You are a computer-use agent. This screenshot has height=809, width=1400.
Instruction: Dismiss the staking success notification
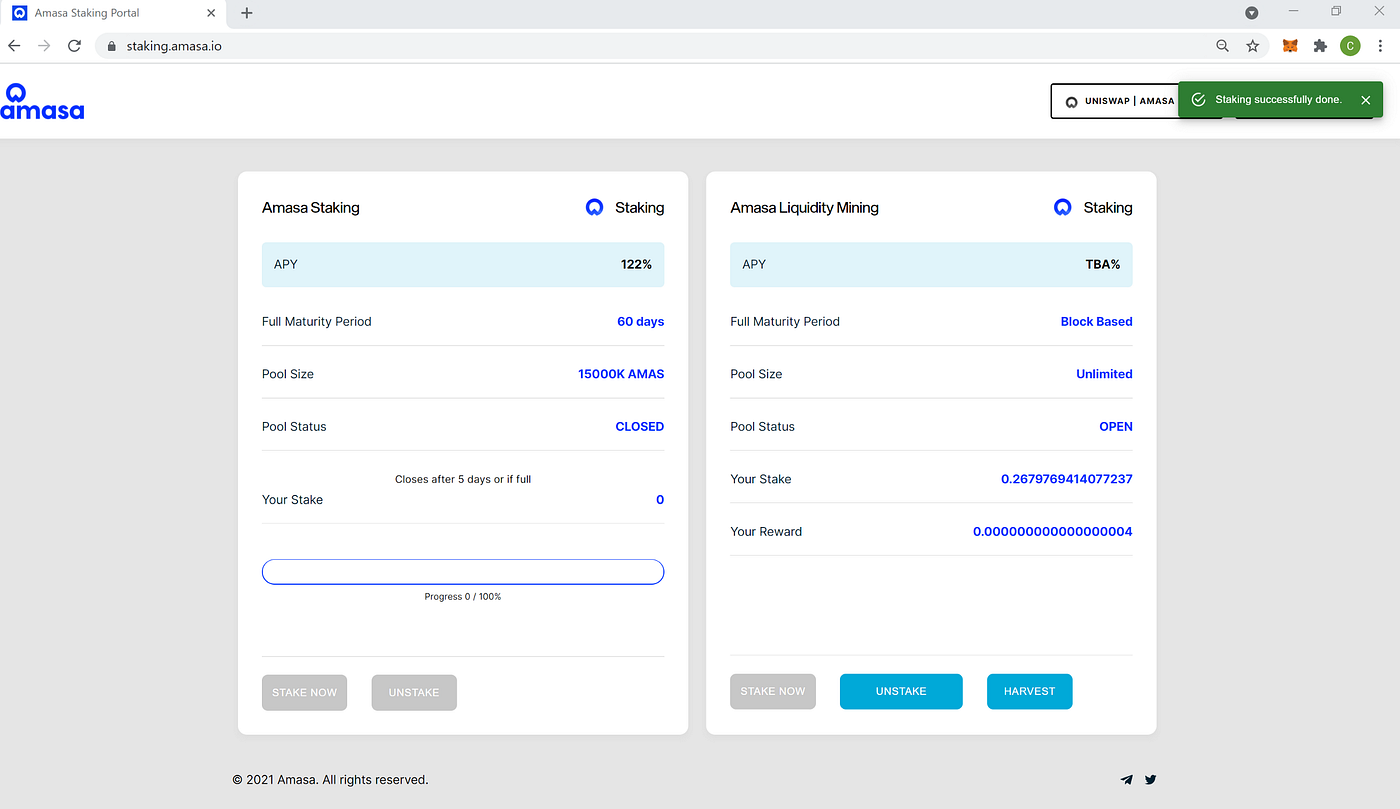(x=1366, y=100)
